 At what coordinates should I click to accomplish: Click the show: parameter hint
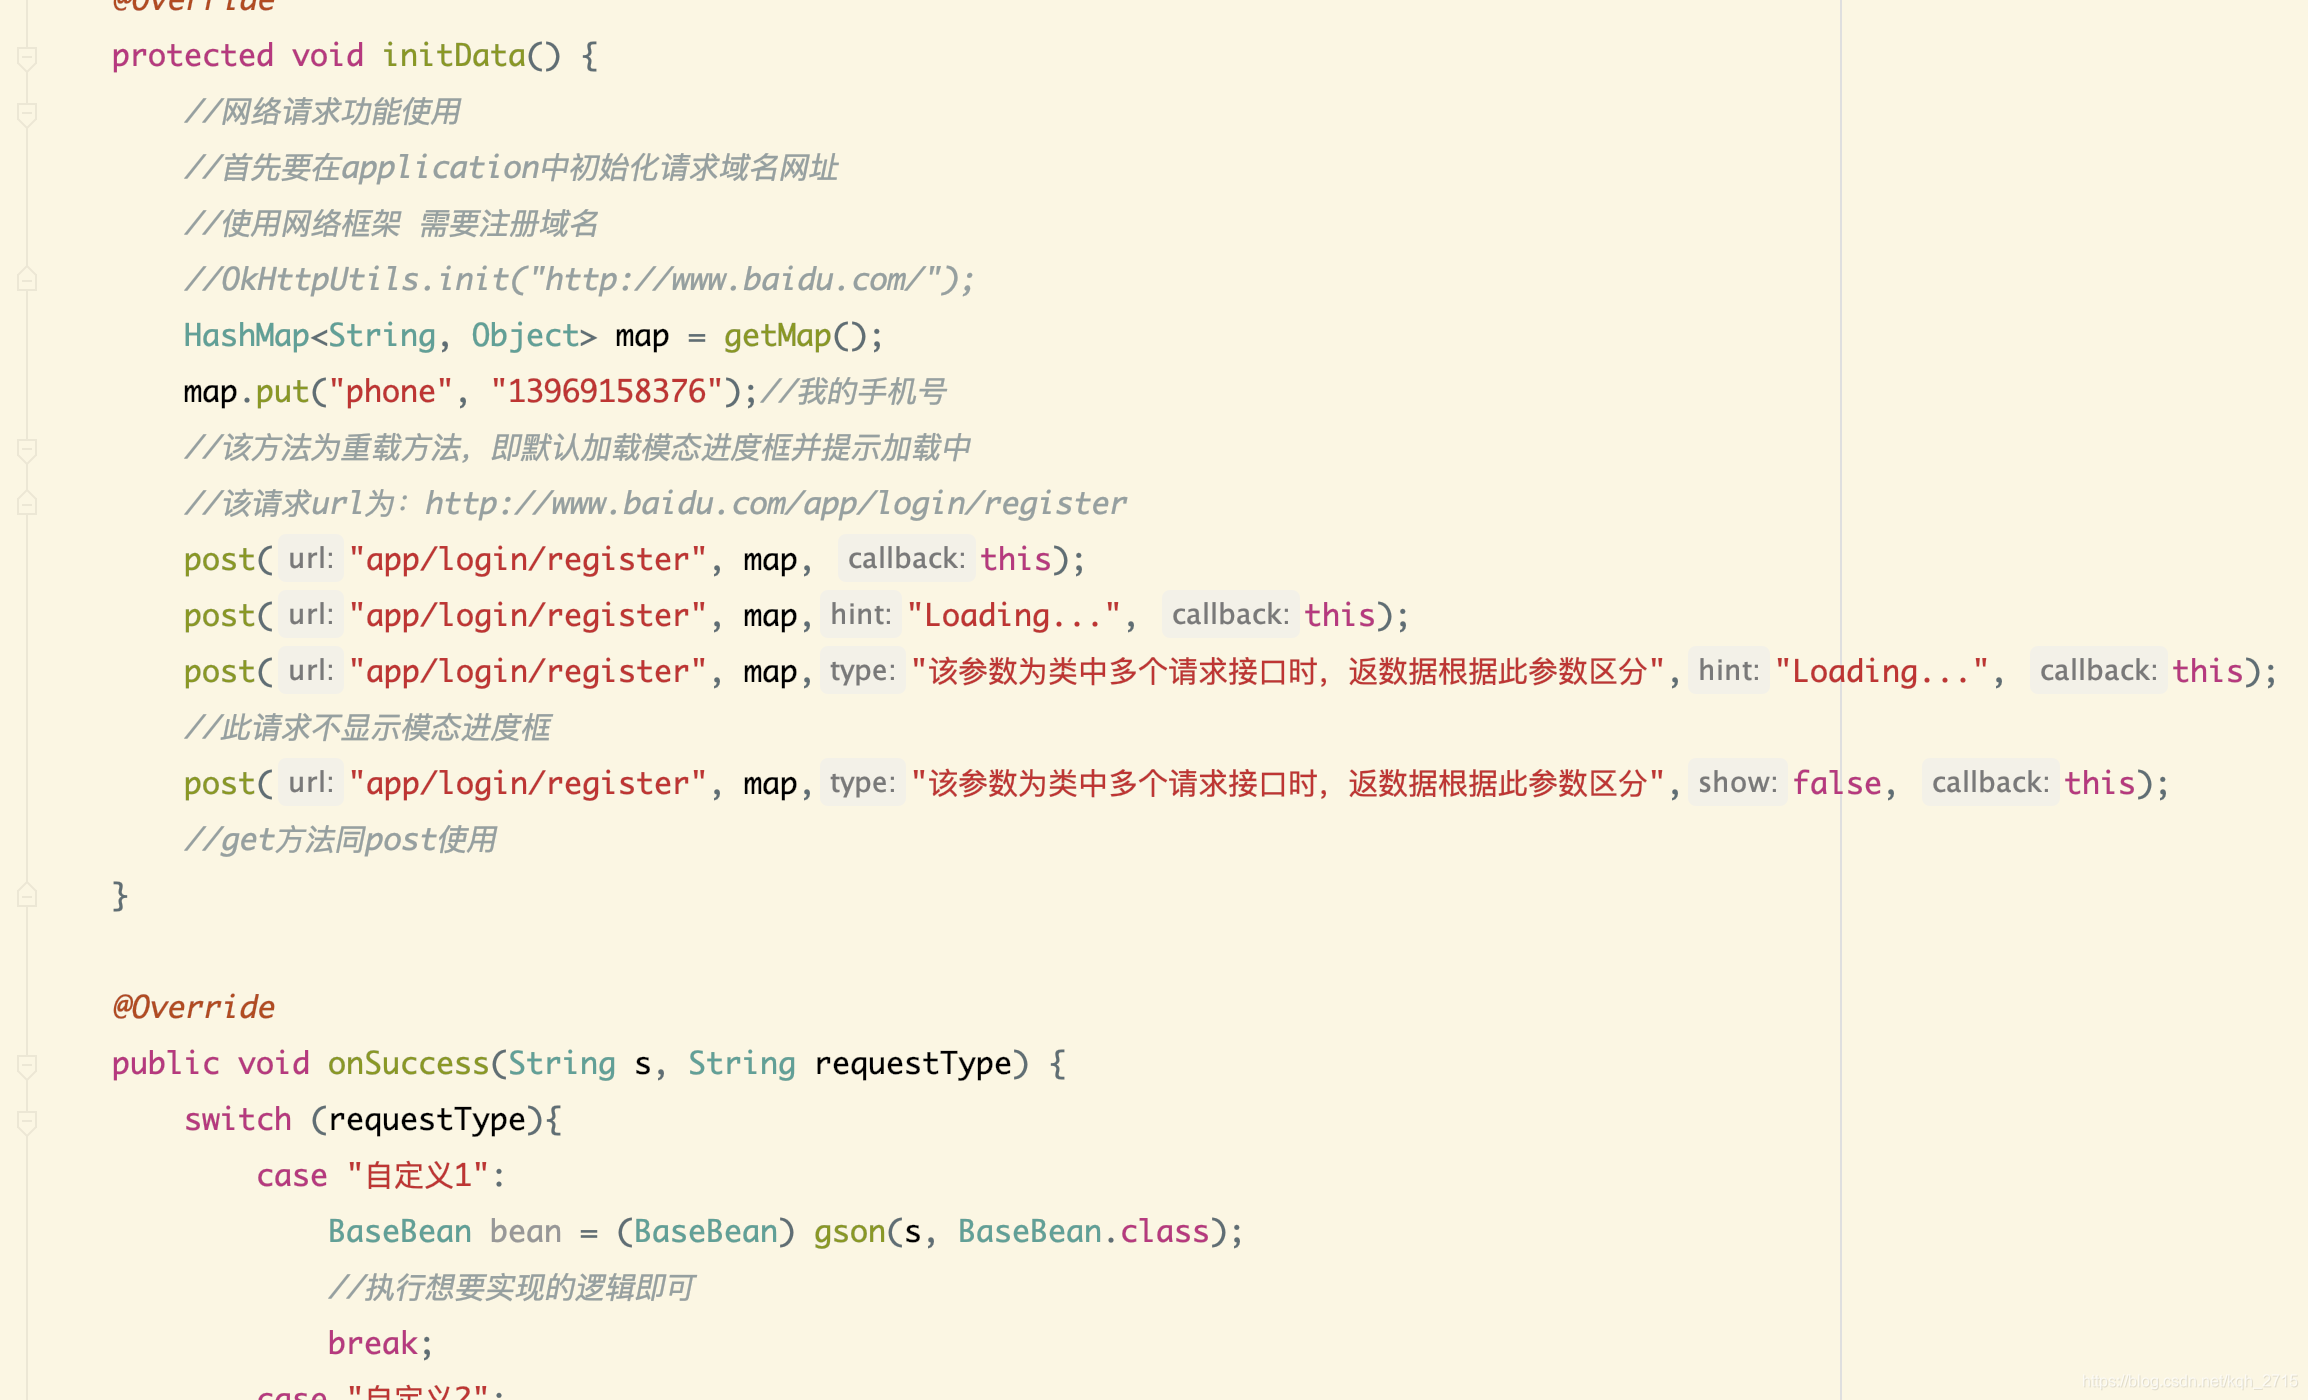tap(1737, 782)
